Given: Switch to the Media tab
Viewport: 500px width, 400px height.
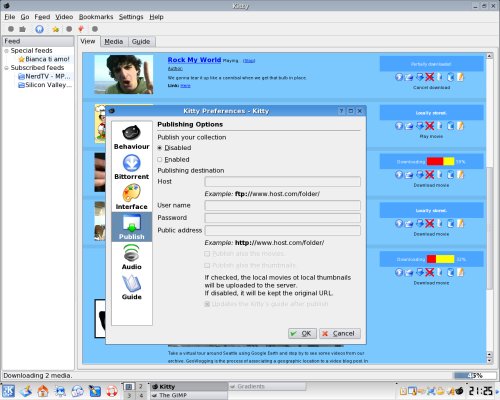Looking at the screenshot, I should click(114, 42).
